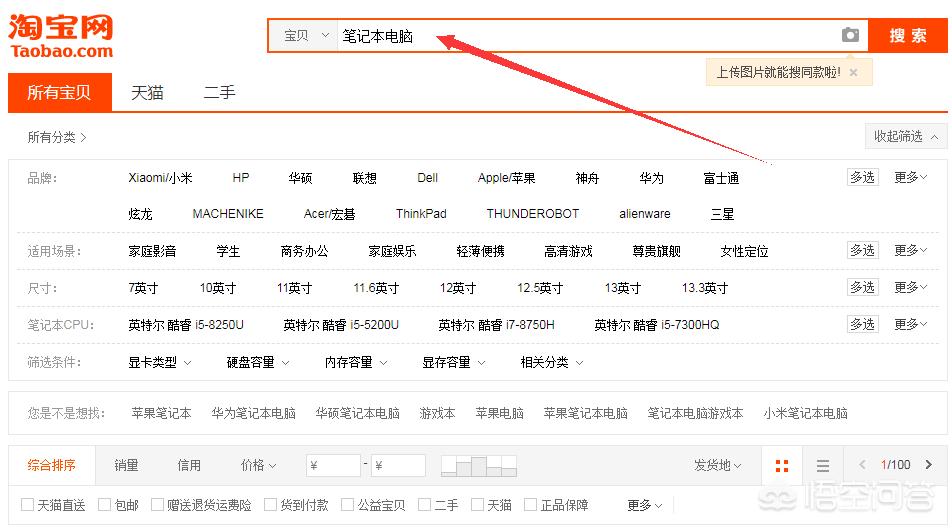Open 所有分类 breadcrumb
The width and height of the screenshot is (952, 529).
pyautogui.click(x=56, y=137)
